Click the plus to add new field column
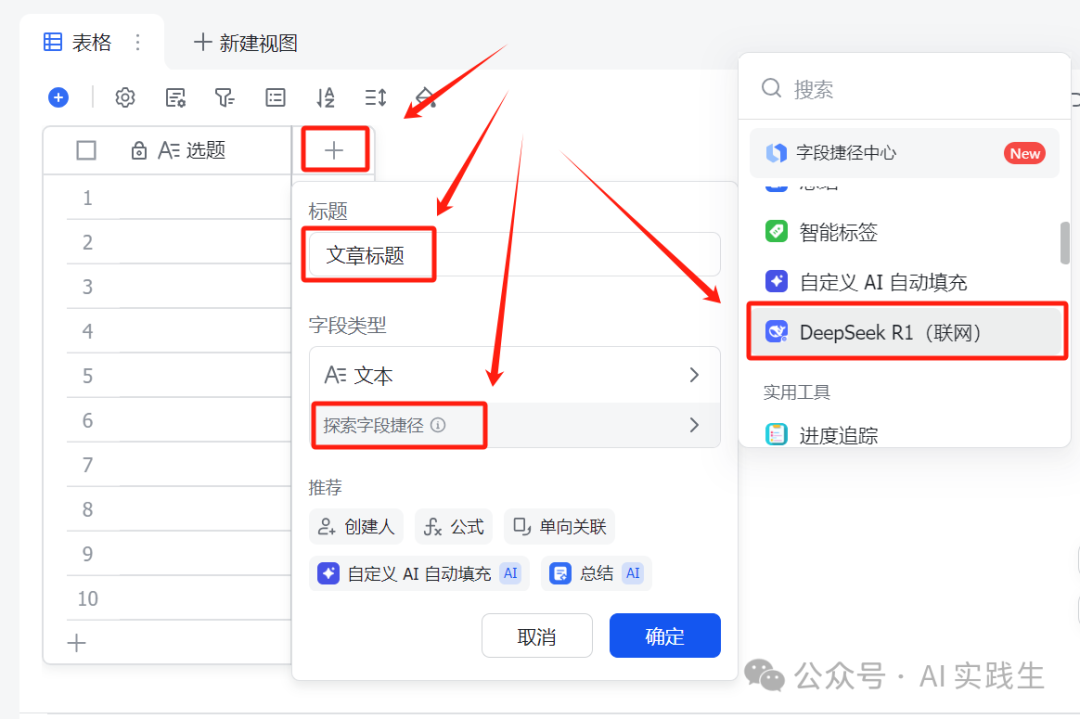1080x719 pixels. tap(334, 150)
